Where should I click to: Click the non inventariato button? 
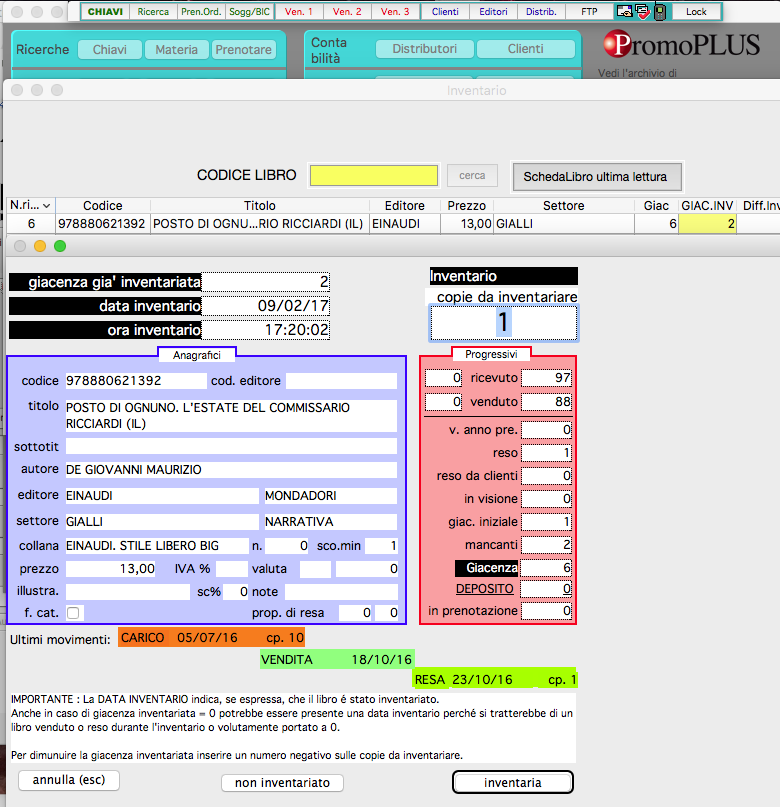click(x=282, y=783)
